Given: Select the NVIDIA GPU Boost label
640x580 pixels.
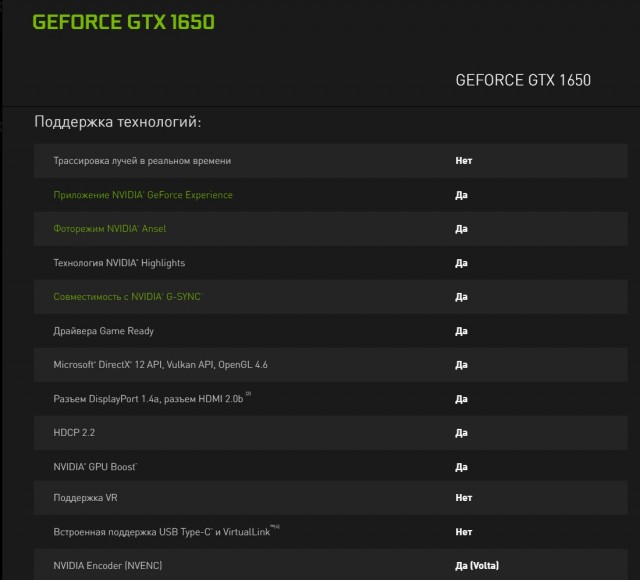Looking at the screenshot, I should [96, 467].
